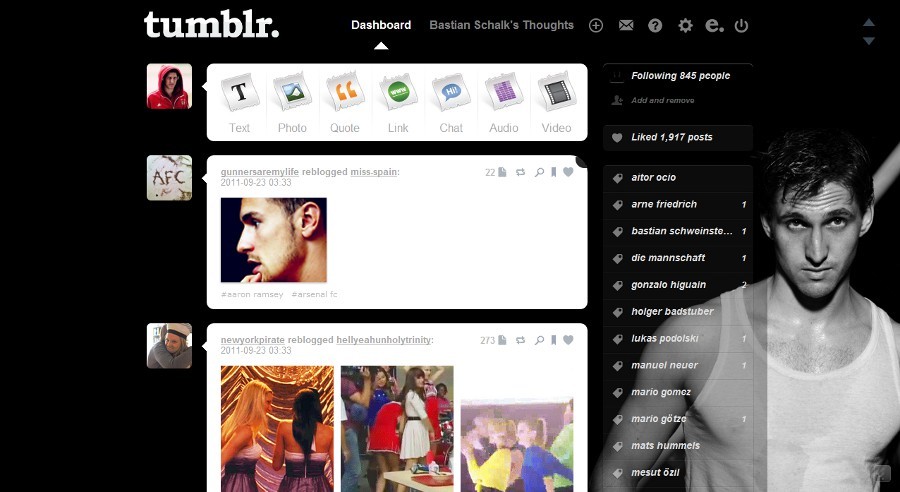The image size is (900, 492).
Task: Select tracked tag lukas podolski
Action: pos(678,339)
